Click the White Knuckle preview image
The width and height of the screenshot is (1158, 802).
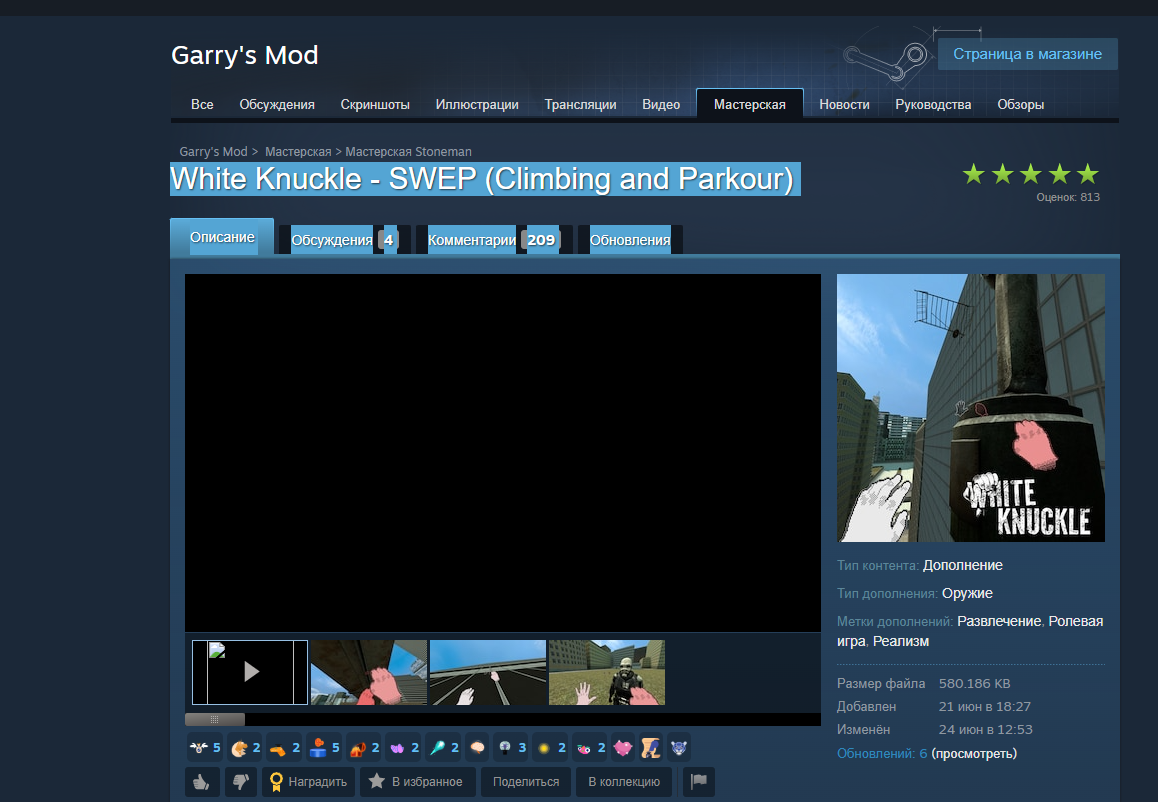point(970,408)
